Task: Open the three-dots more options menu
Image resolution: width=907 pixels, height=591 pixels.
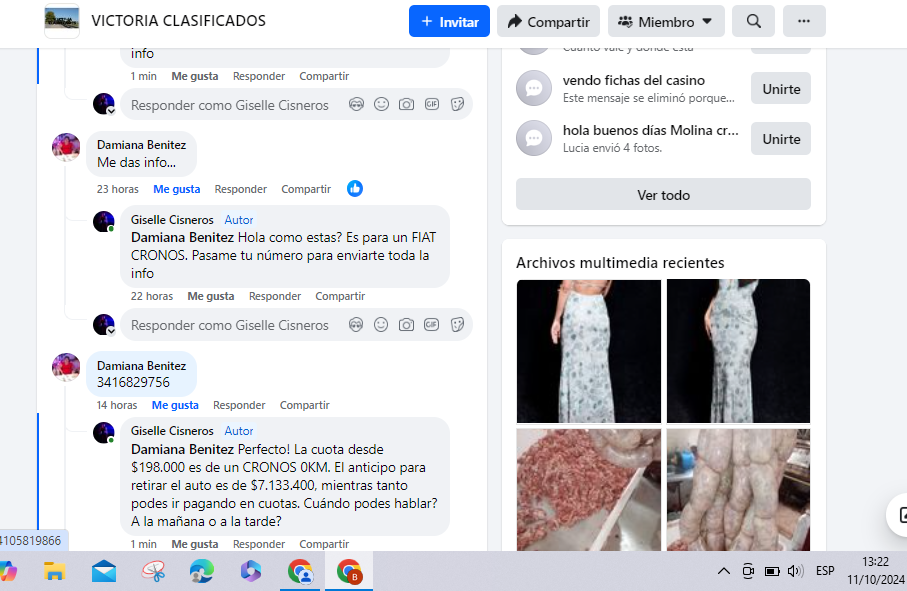Action: (x=803, y=21)
